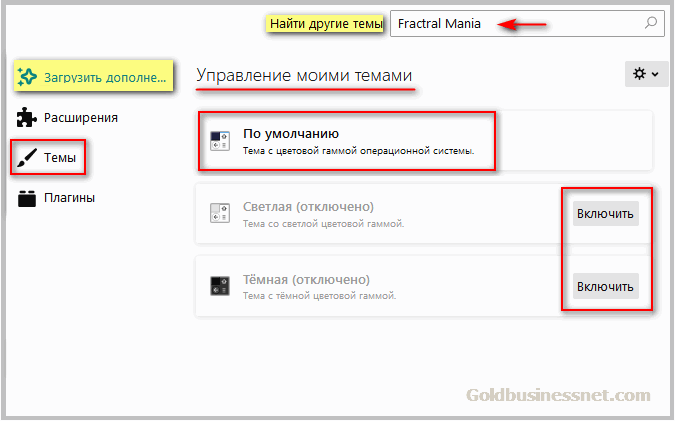
Task: Click Тема с тёмной цветовой гаммой description
Action: (x=319, y=296)
